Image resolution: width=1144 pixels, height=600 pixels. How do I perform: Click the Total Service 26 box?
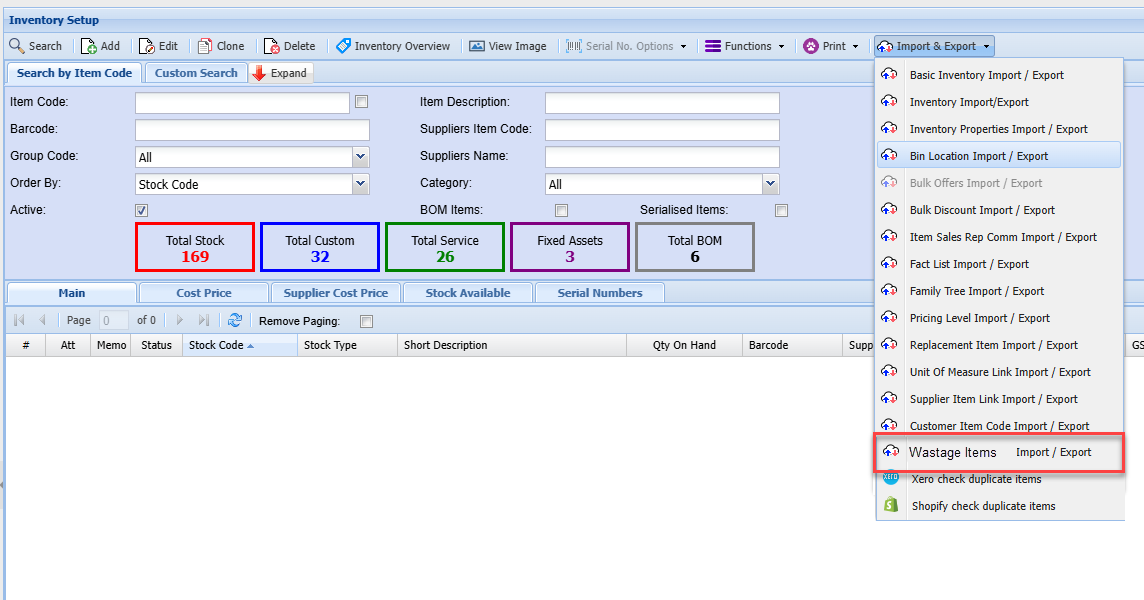[x=445, y=247]
